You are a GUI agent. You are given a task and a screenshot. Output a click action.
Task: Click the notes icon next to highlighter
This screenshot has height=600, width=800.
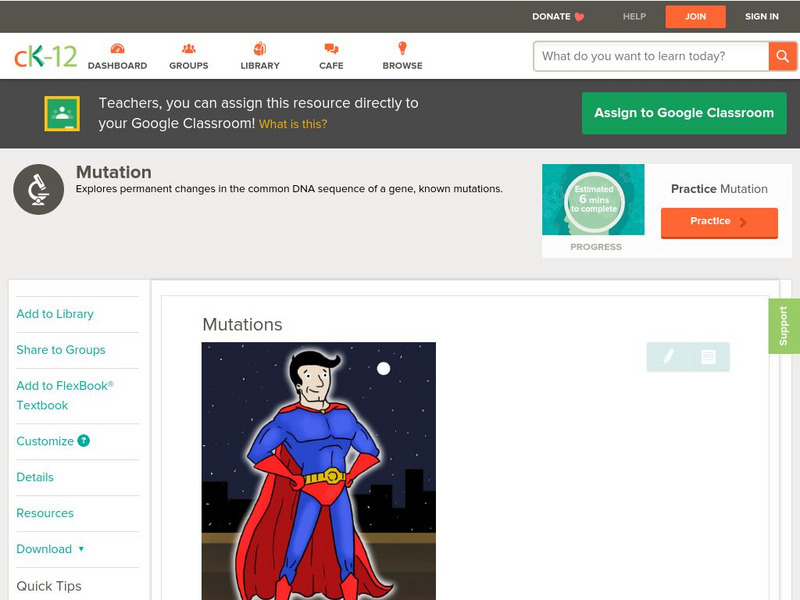click(708, 357)
